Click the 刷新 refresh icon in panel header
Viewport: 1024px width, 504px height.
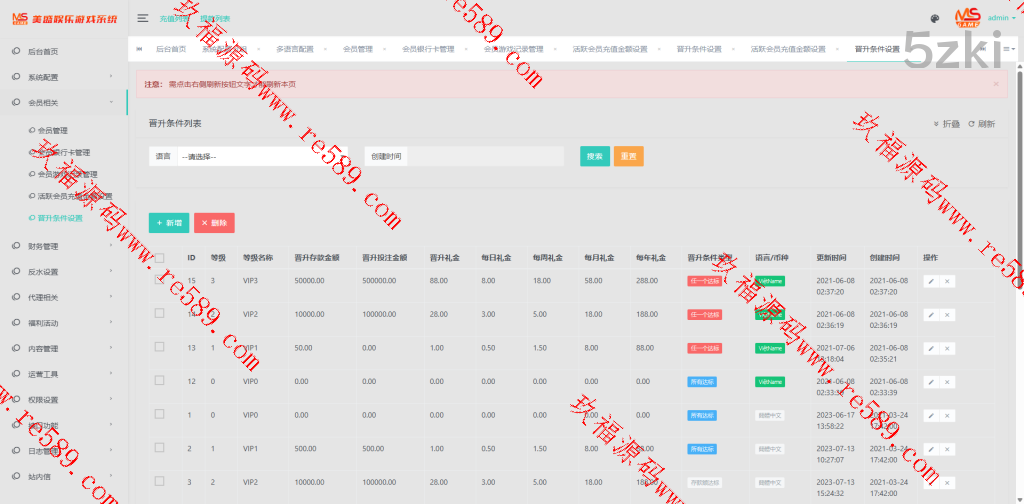pos(971,124)
